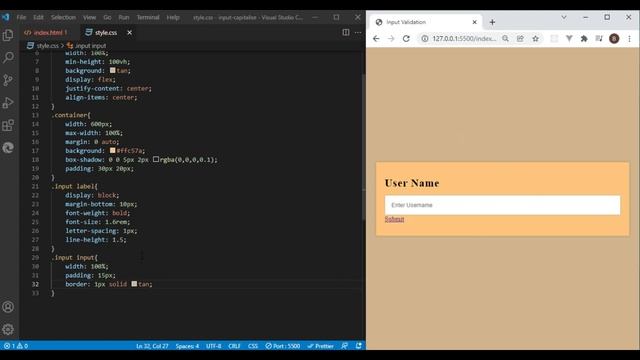Open the rgba color swatch on line 18
The width and height of the screenshot is (640, 360).
(x=156, y=159)
